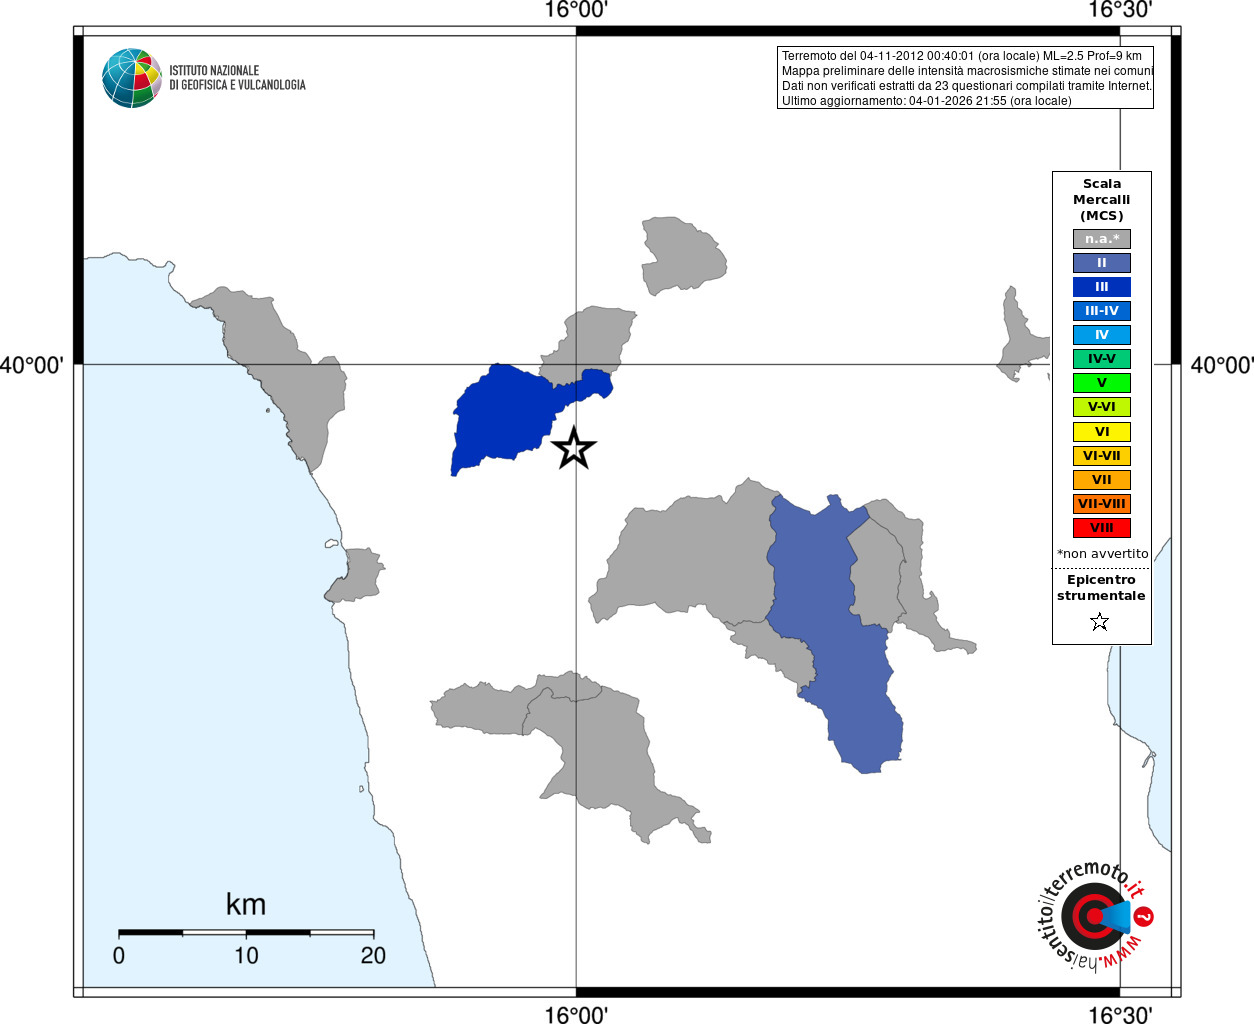Image resolution: width=1254 pixels, height=1024 pixels.
Task: Select the intensity II legend swatch
Action: coord(1102,263)
